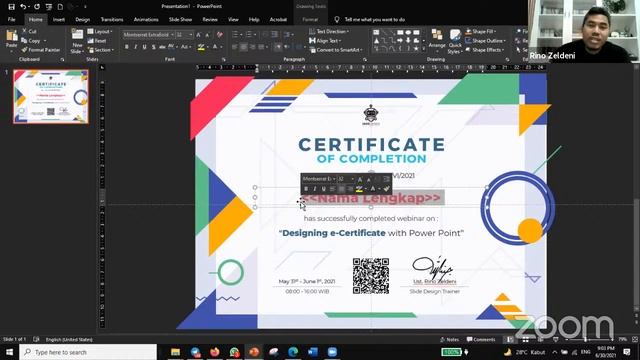Select the text box shape in shapes gallery
Screen dimensions: 640x360
coord(376,32)
